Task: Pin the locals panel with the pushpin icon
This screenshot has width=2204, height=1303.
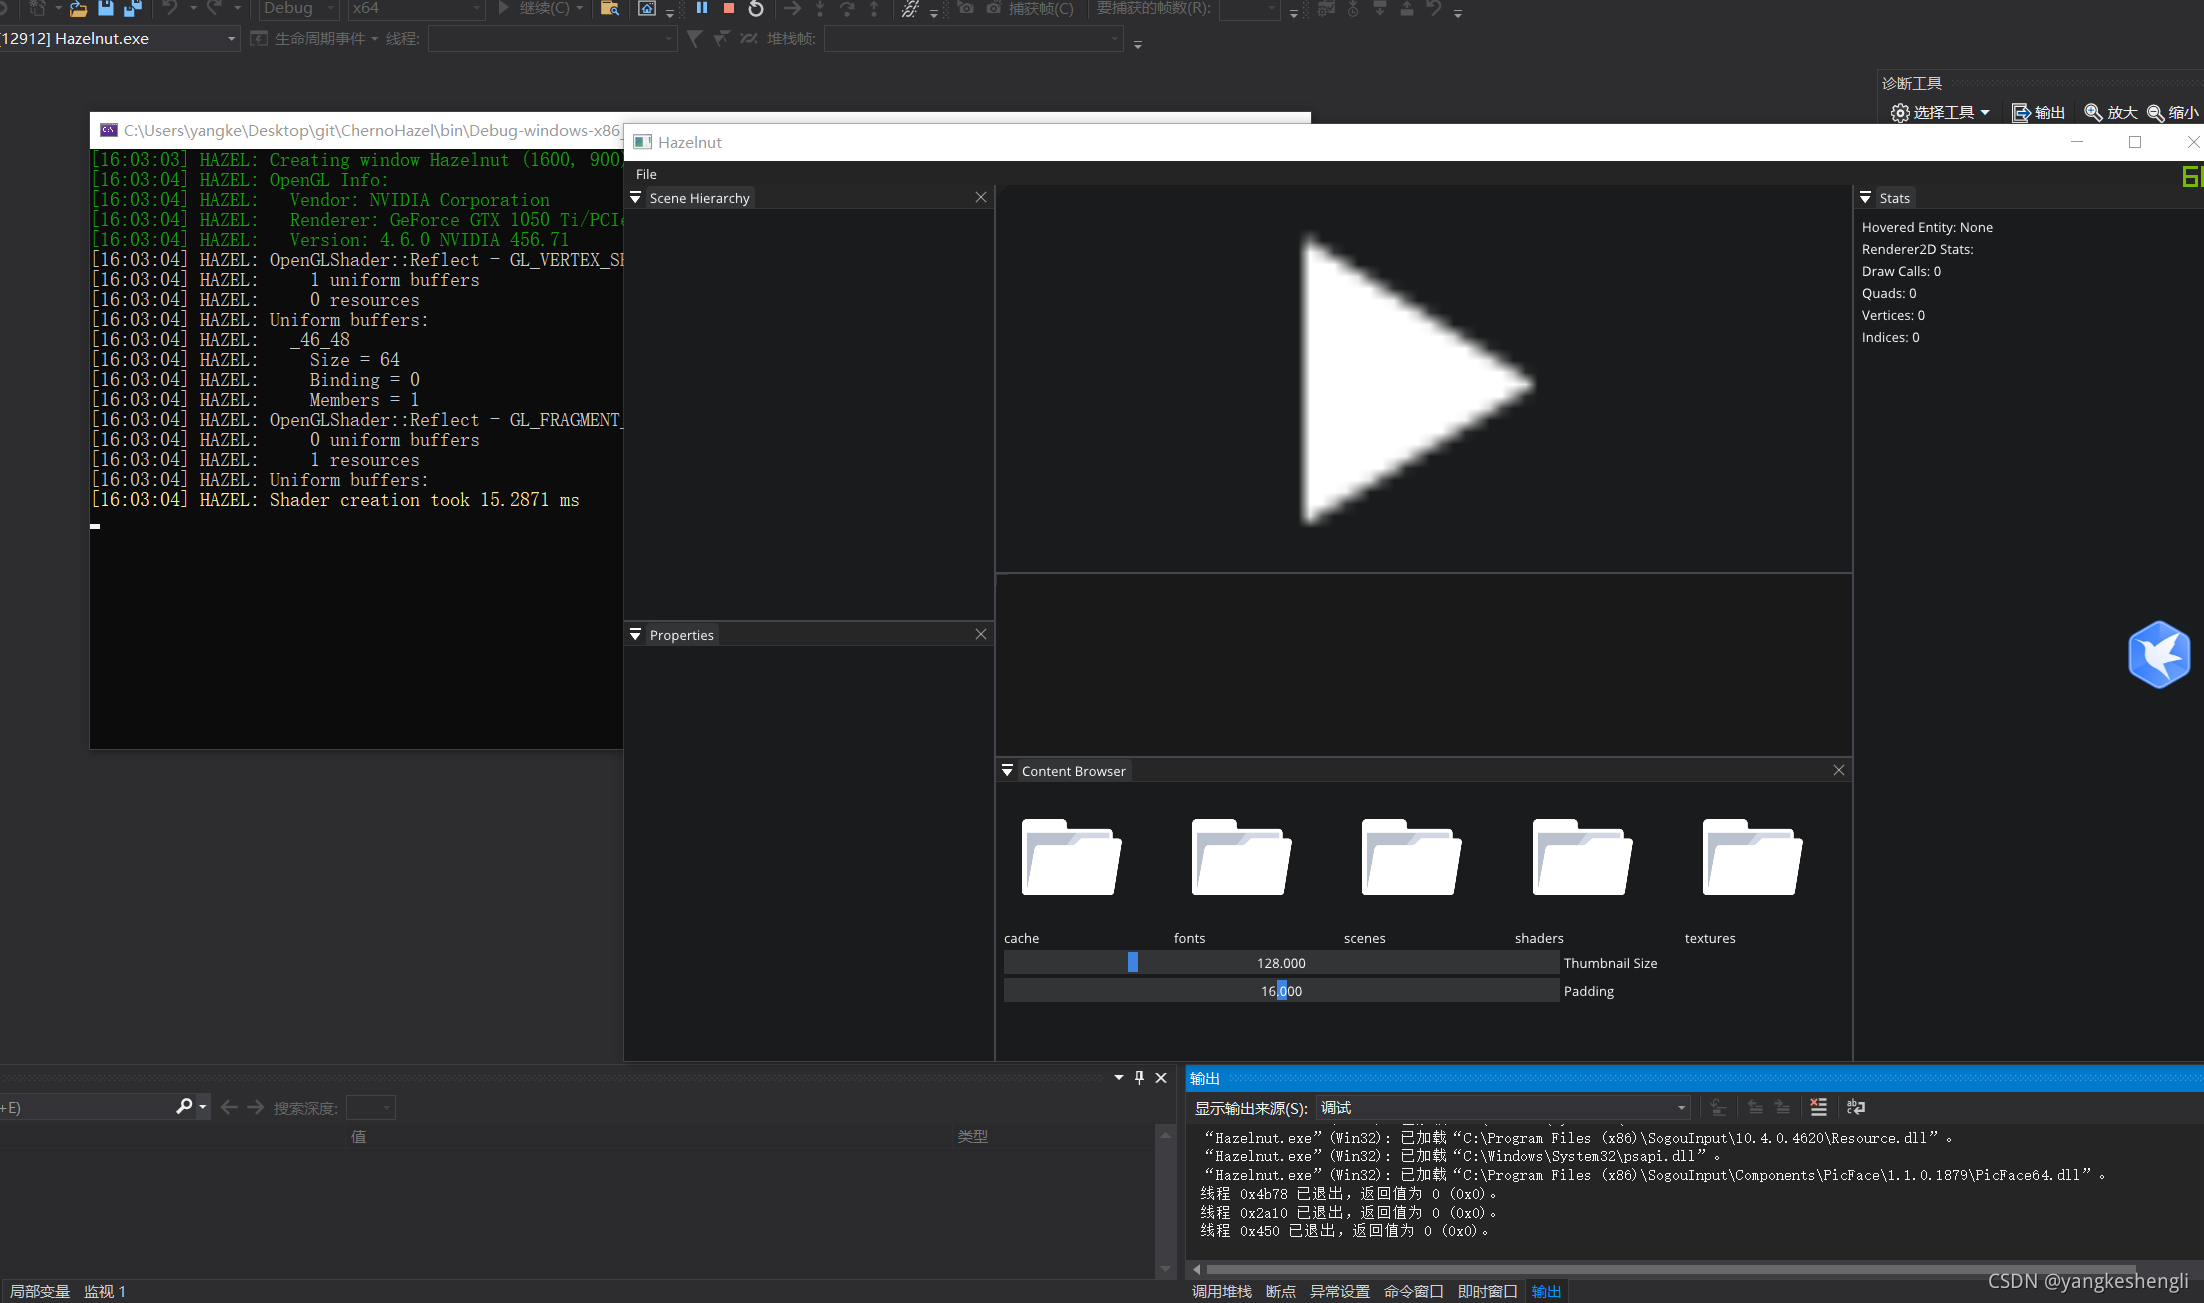Action: click(1139, 1077)
